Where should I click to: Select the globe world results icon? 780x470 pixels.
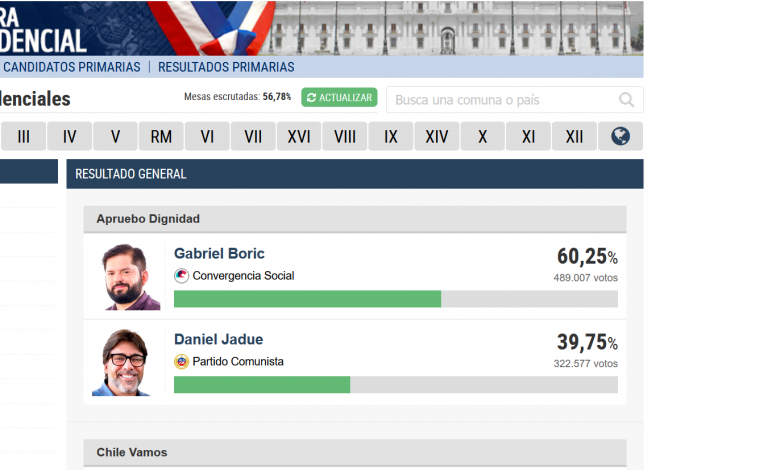[620, 136]
